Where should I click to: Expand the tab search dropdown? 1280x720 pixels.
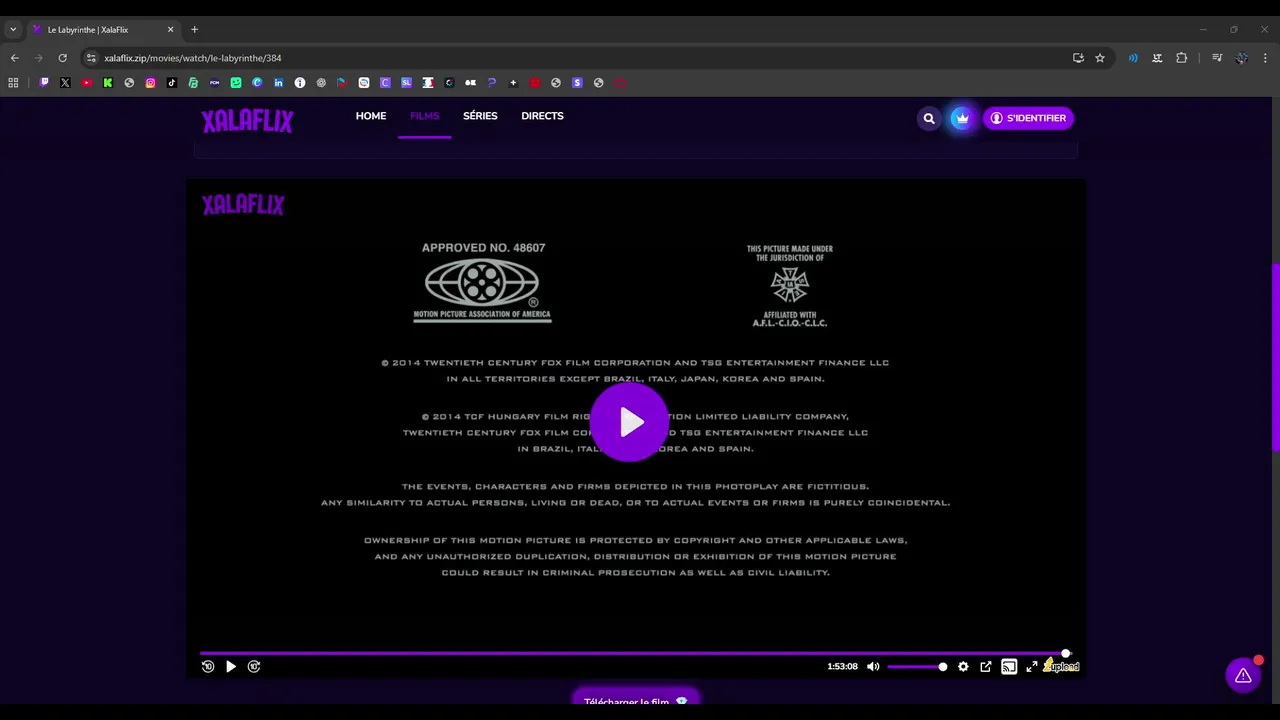[13, 30]
